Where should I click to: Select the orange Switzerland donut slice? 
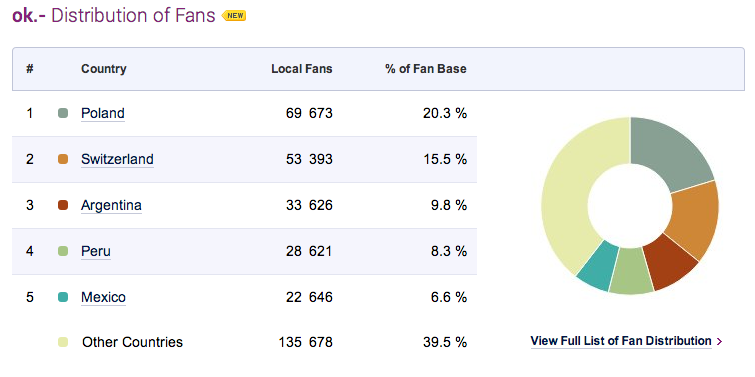695,219
